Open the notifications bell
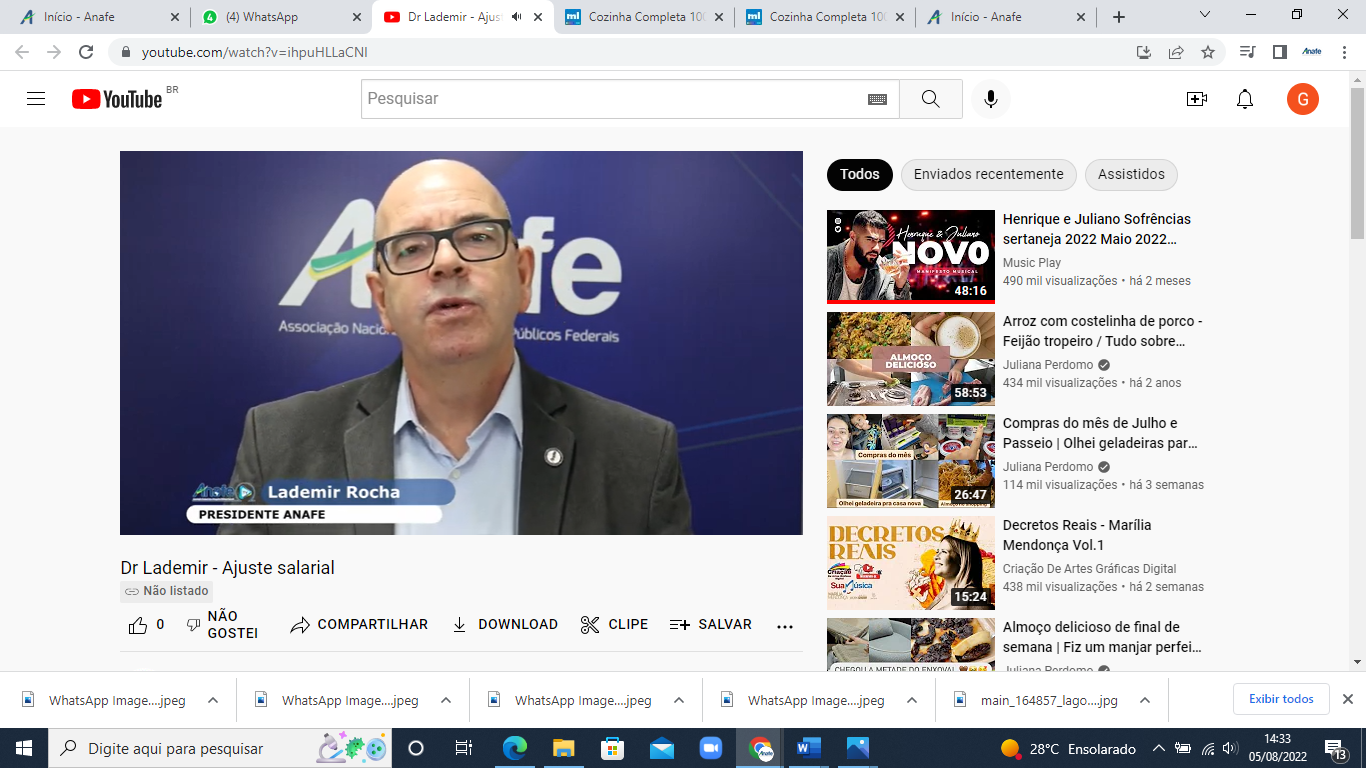Screen dimensions: 1366x768 click(1245, 99)
